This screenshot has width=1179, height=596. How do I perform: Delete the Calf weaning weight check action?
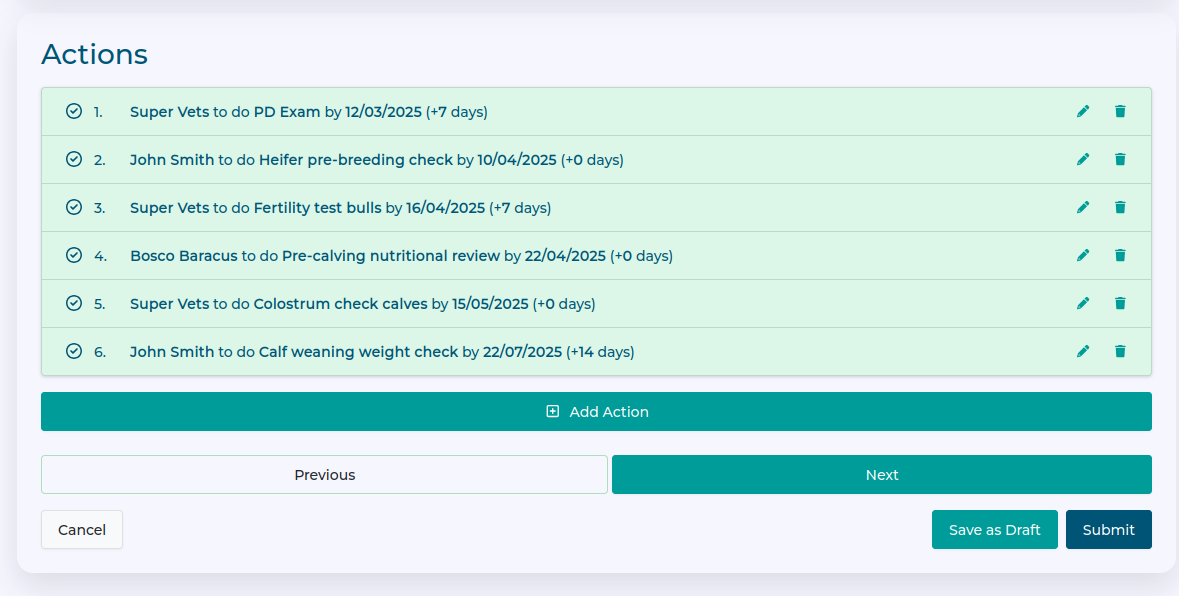coord(1120,351)
